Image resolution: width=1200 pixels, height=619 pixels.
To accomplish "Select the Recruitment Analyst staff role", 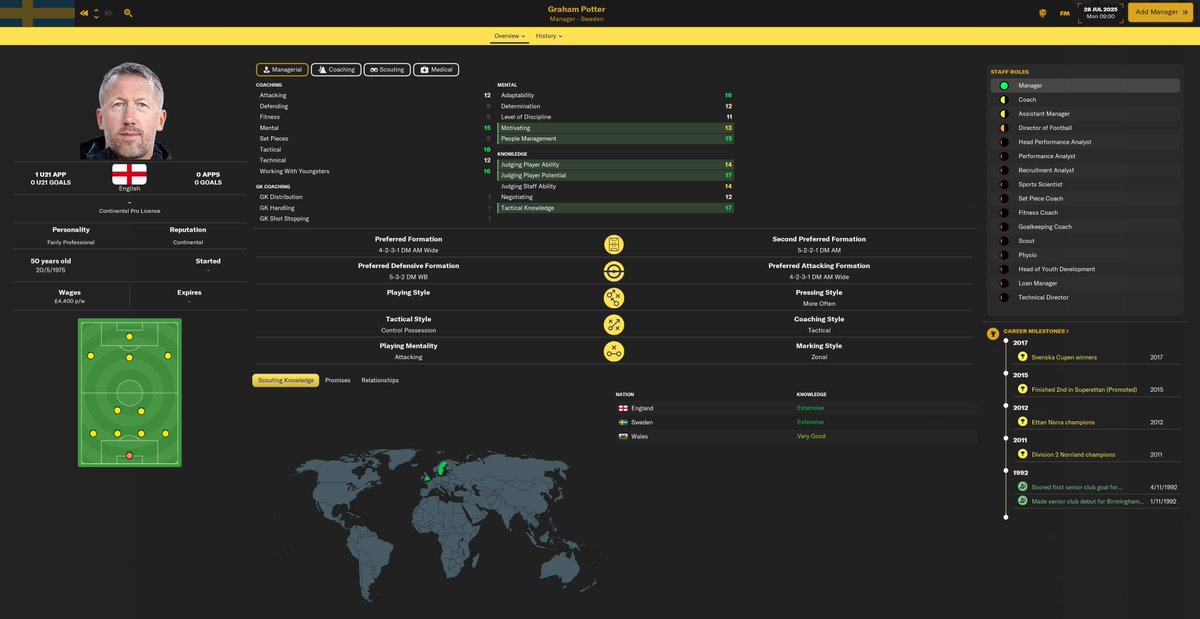I will coord(1084,170).
